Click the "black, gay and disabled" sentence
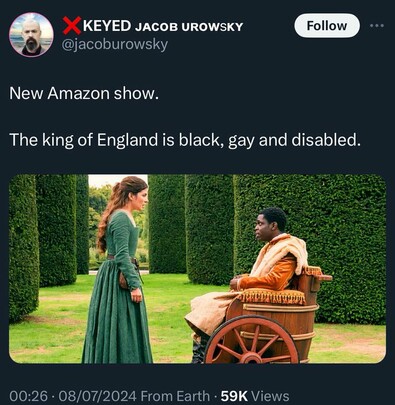Viewport: 395px width, 405px height. (185, 140)
